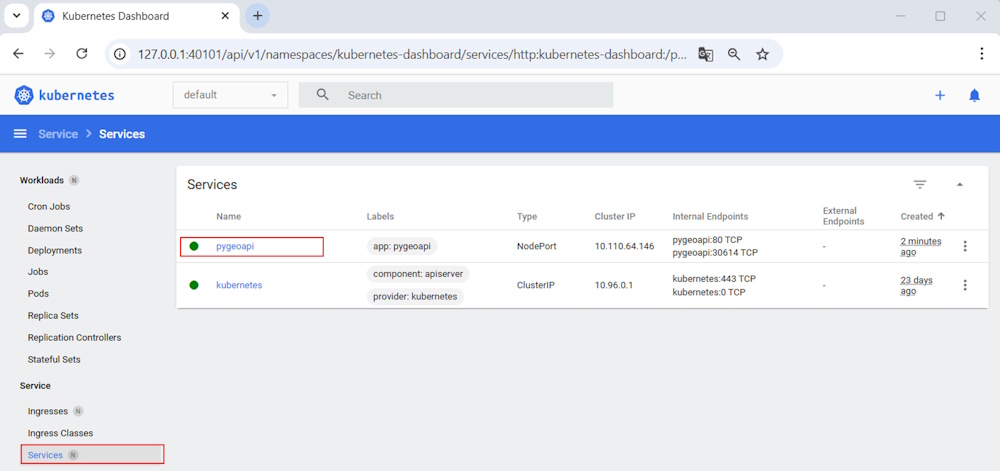Select Deployments in the sidebar
Image resolution: width=1000 pixels, height=471 pixels.
click(x=55, y=250)
